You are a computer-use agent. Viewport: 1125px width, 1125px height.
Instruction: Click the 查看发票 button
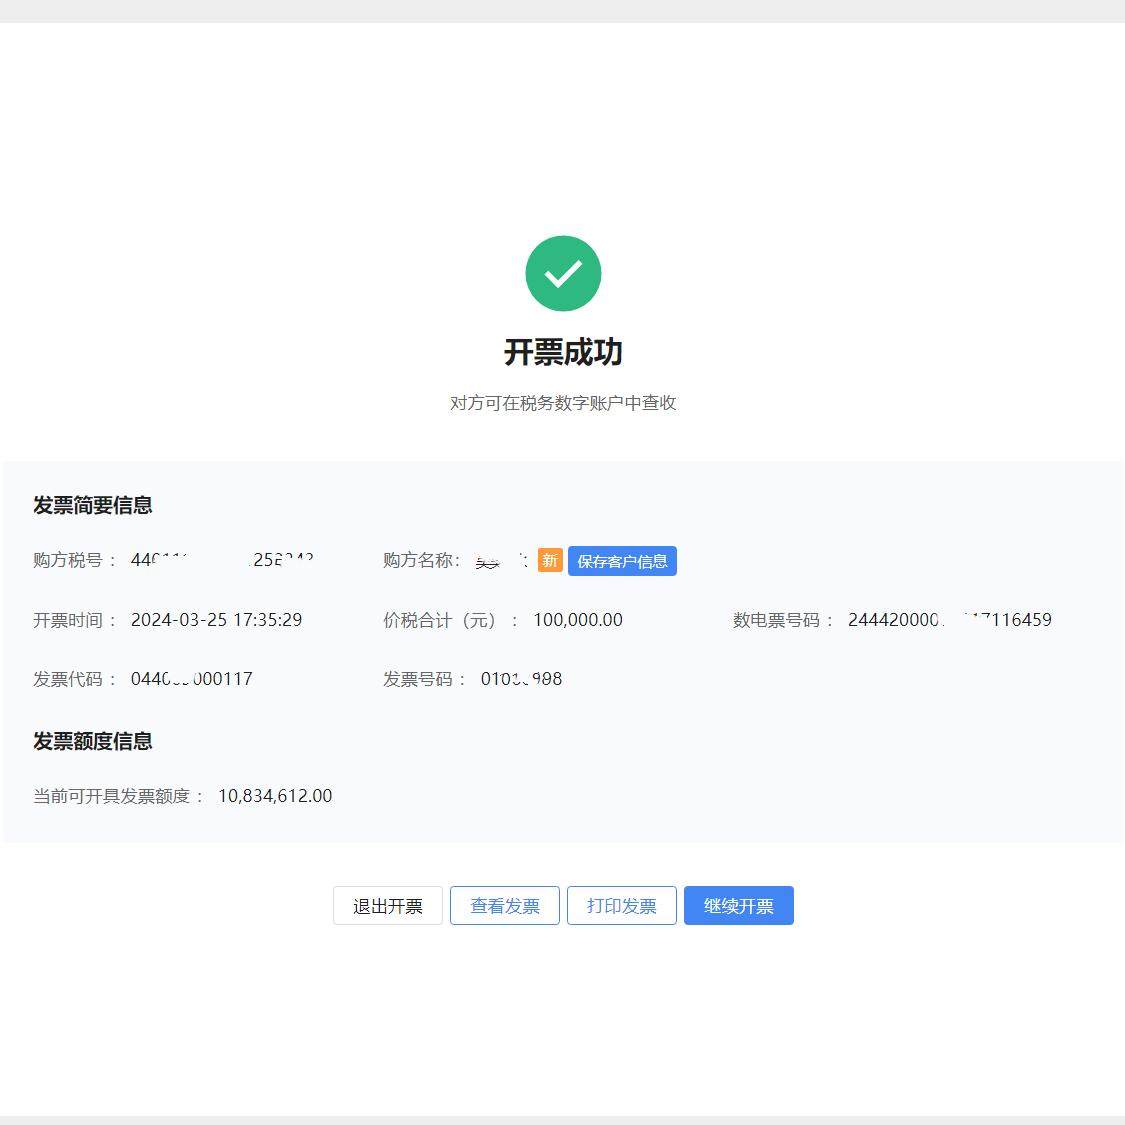(x=504, y=906)
